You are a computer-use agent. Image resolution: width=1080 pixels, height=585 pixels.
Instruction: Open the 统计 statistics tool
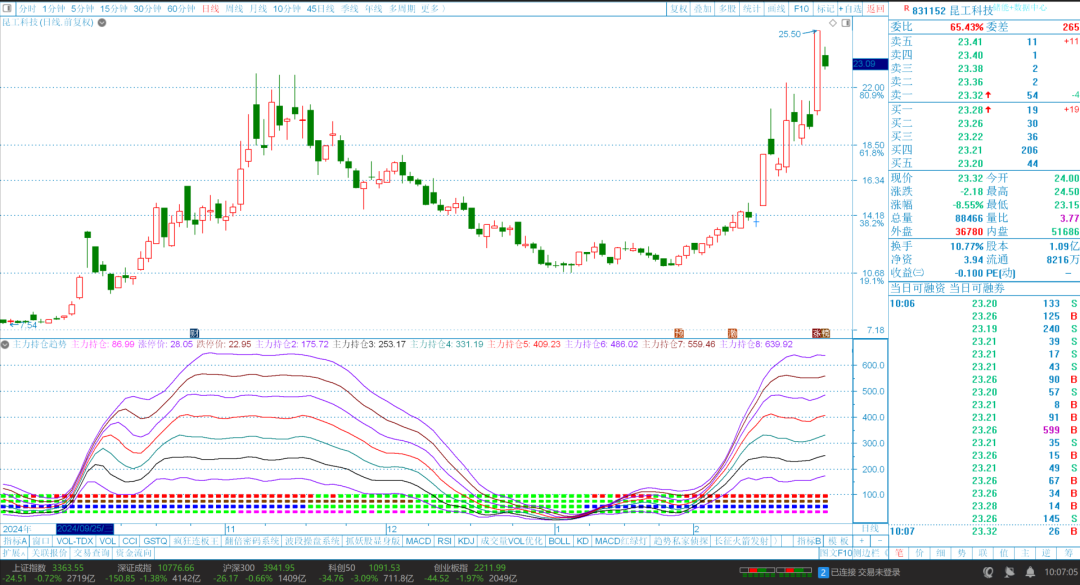tap(751, 9)
